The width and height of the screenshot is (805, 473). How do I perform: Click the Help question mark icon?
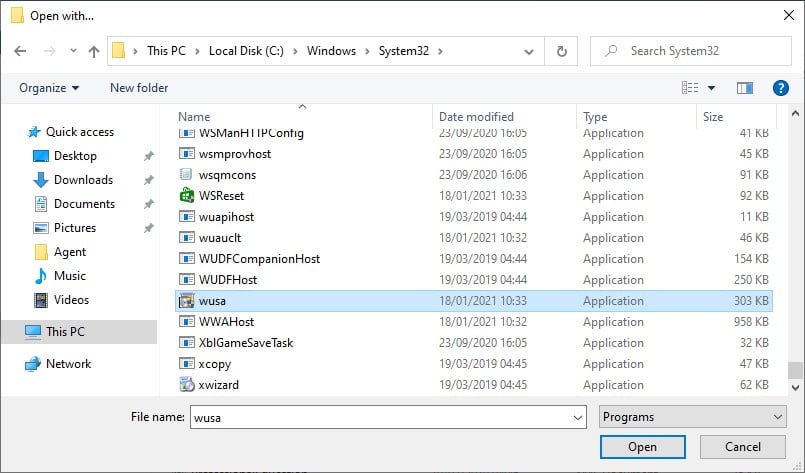pyautogui.click(x=781, y=88)
